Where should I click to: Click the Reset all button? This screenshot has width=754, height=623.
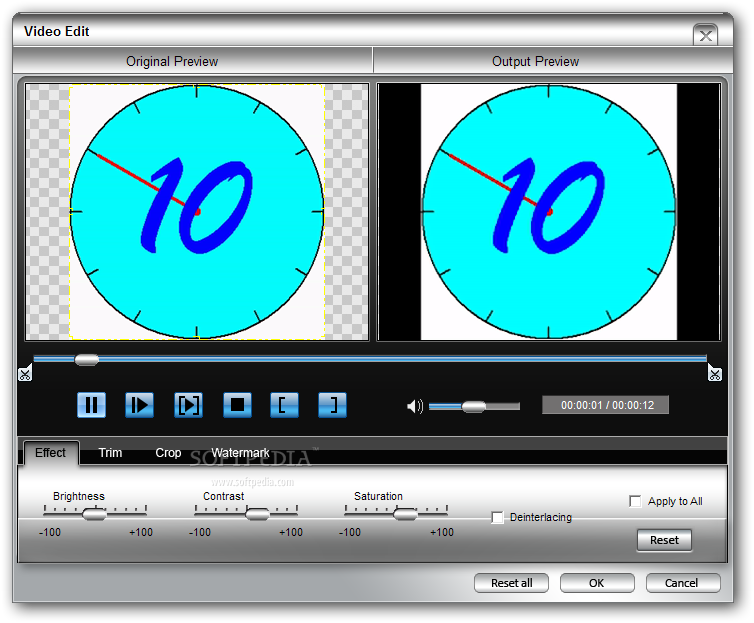(x=511, y=583)
